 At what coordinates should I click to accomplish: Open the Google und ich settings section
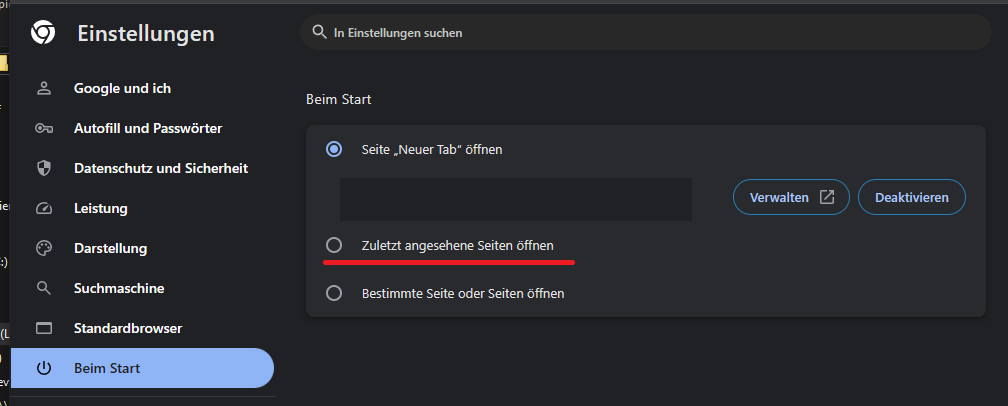(122, 88)
